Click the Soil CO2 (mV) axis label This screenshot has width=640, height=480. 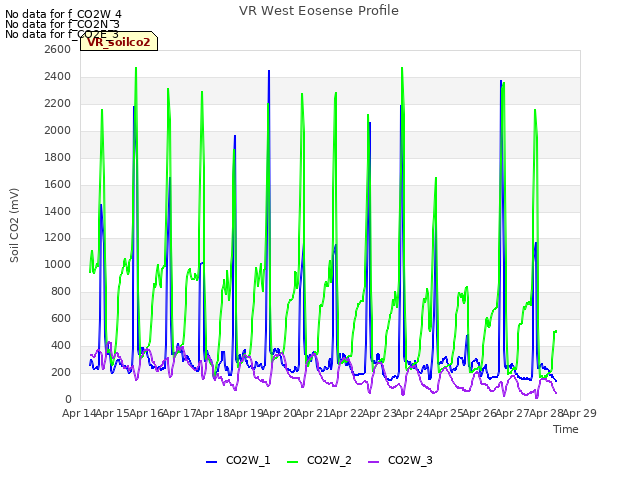click(x=14, y=225)
